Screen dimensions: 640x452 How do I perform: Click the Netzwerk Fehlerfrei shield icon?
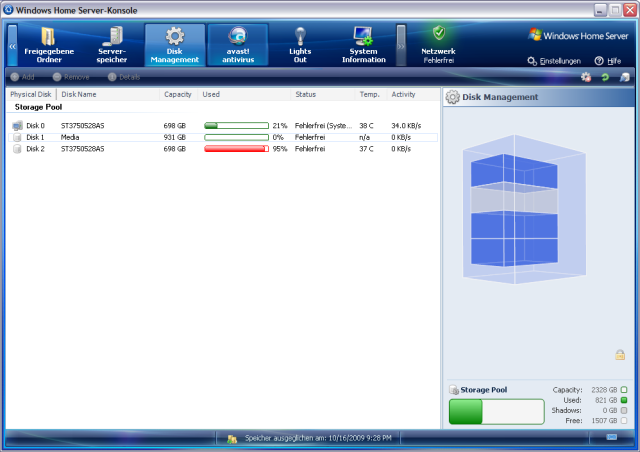coord(439,34)
